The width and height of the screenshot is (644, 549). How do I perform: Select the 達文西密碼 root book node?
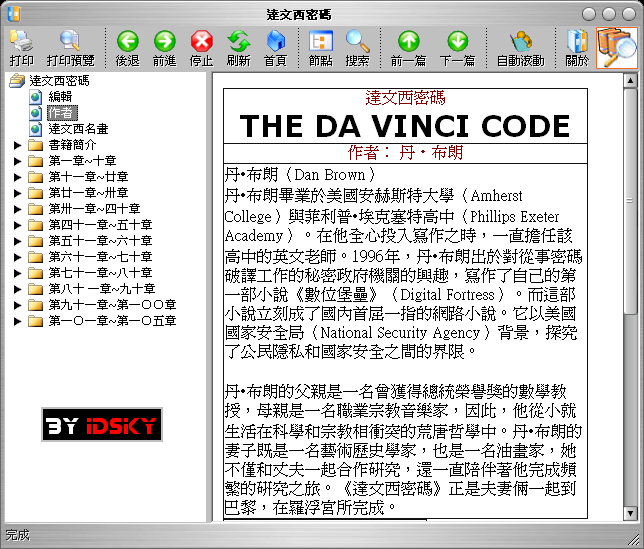[59, 80]
